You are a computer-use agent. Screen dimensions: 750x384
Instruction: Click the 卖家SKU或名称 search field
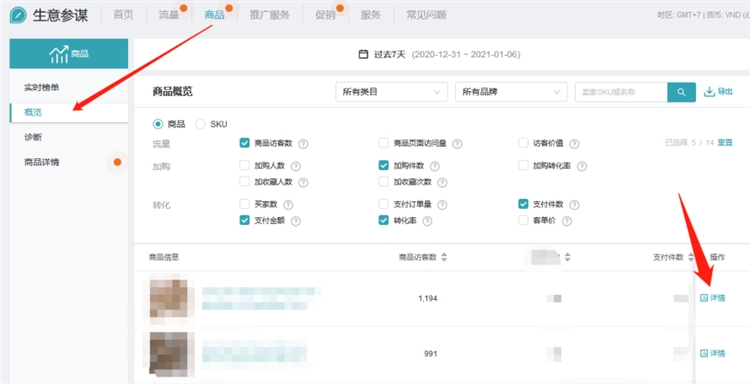pos(621,92)
